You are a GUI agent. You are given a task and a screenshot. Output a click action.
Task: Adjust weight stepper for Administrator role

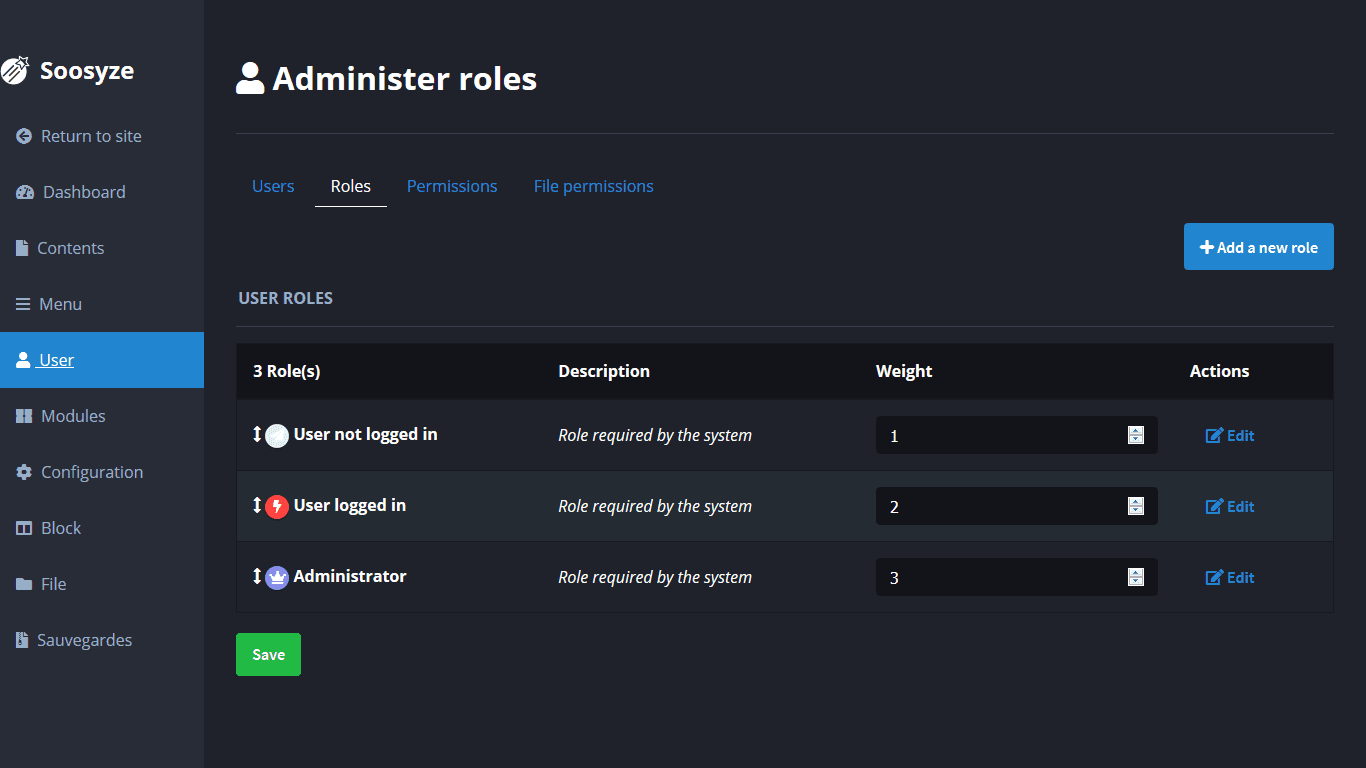[1135, 577]
